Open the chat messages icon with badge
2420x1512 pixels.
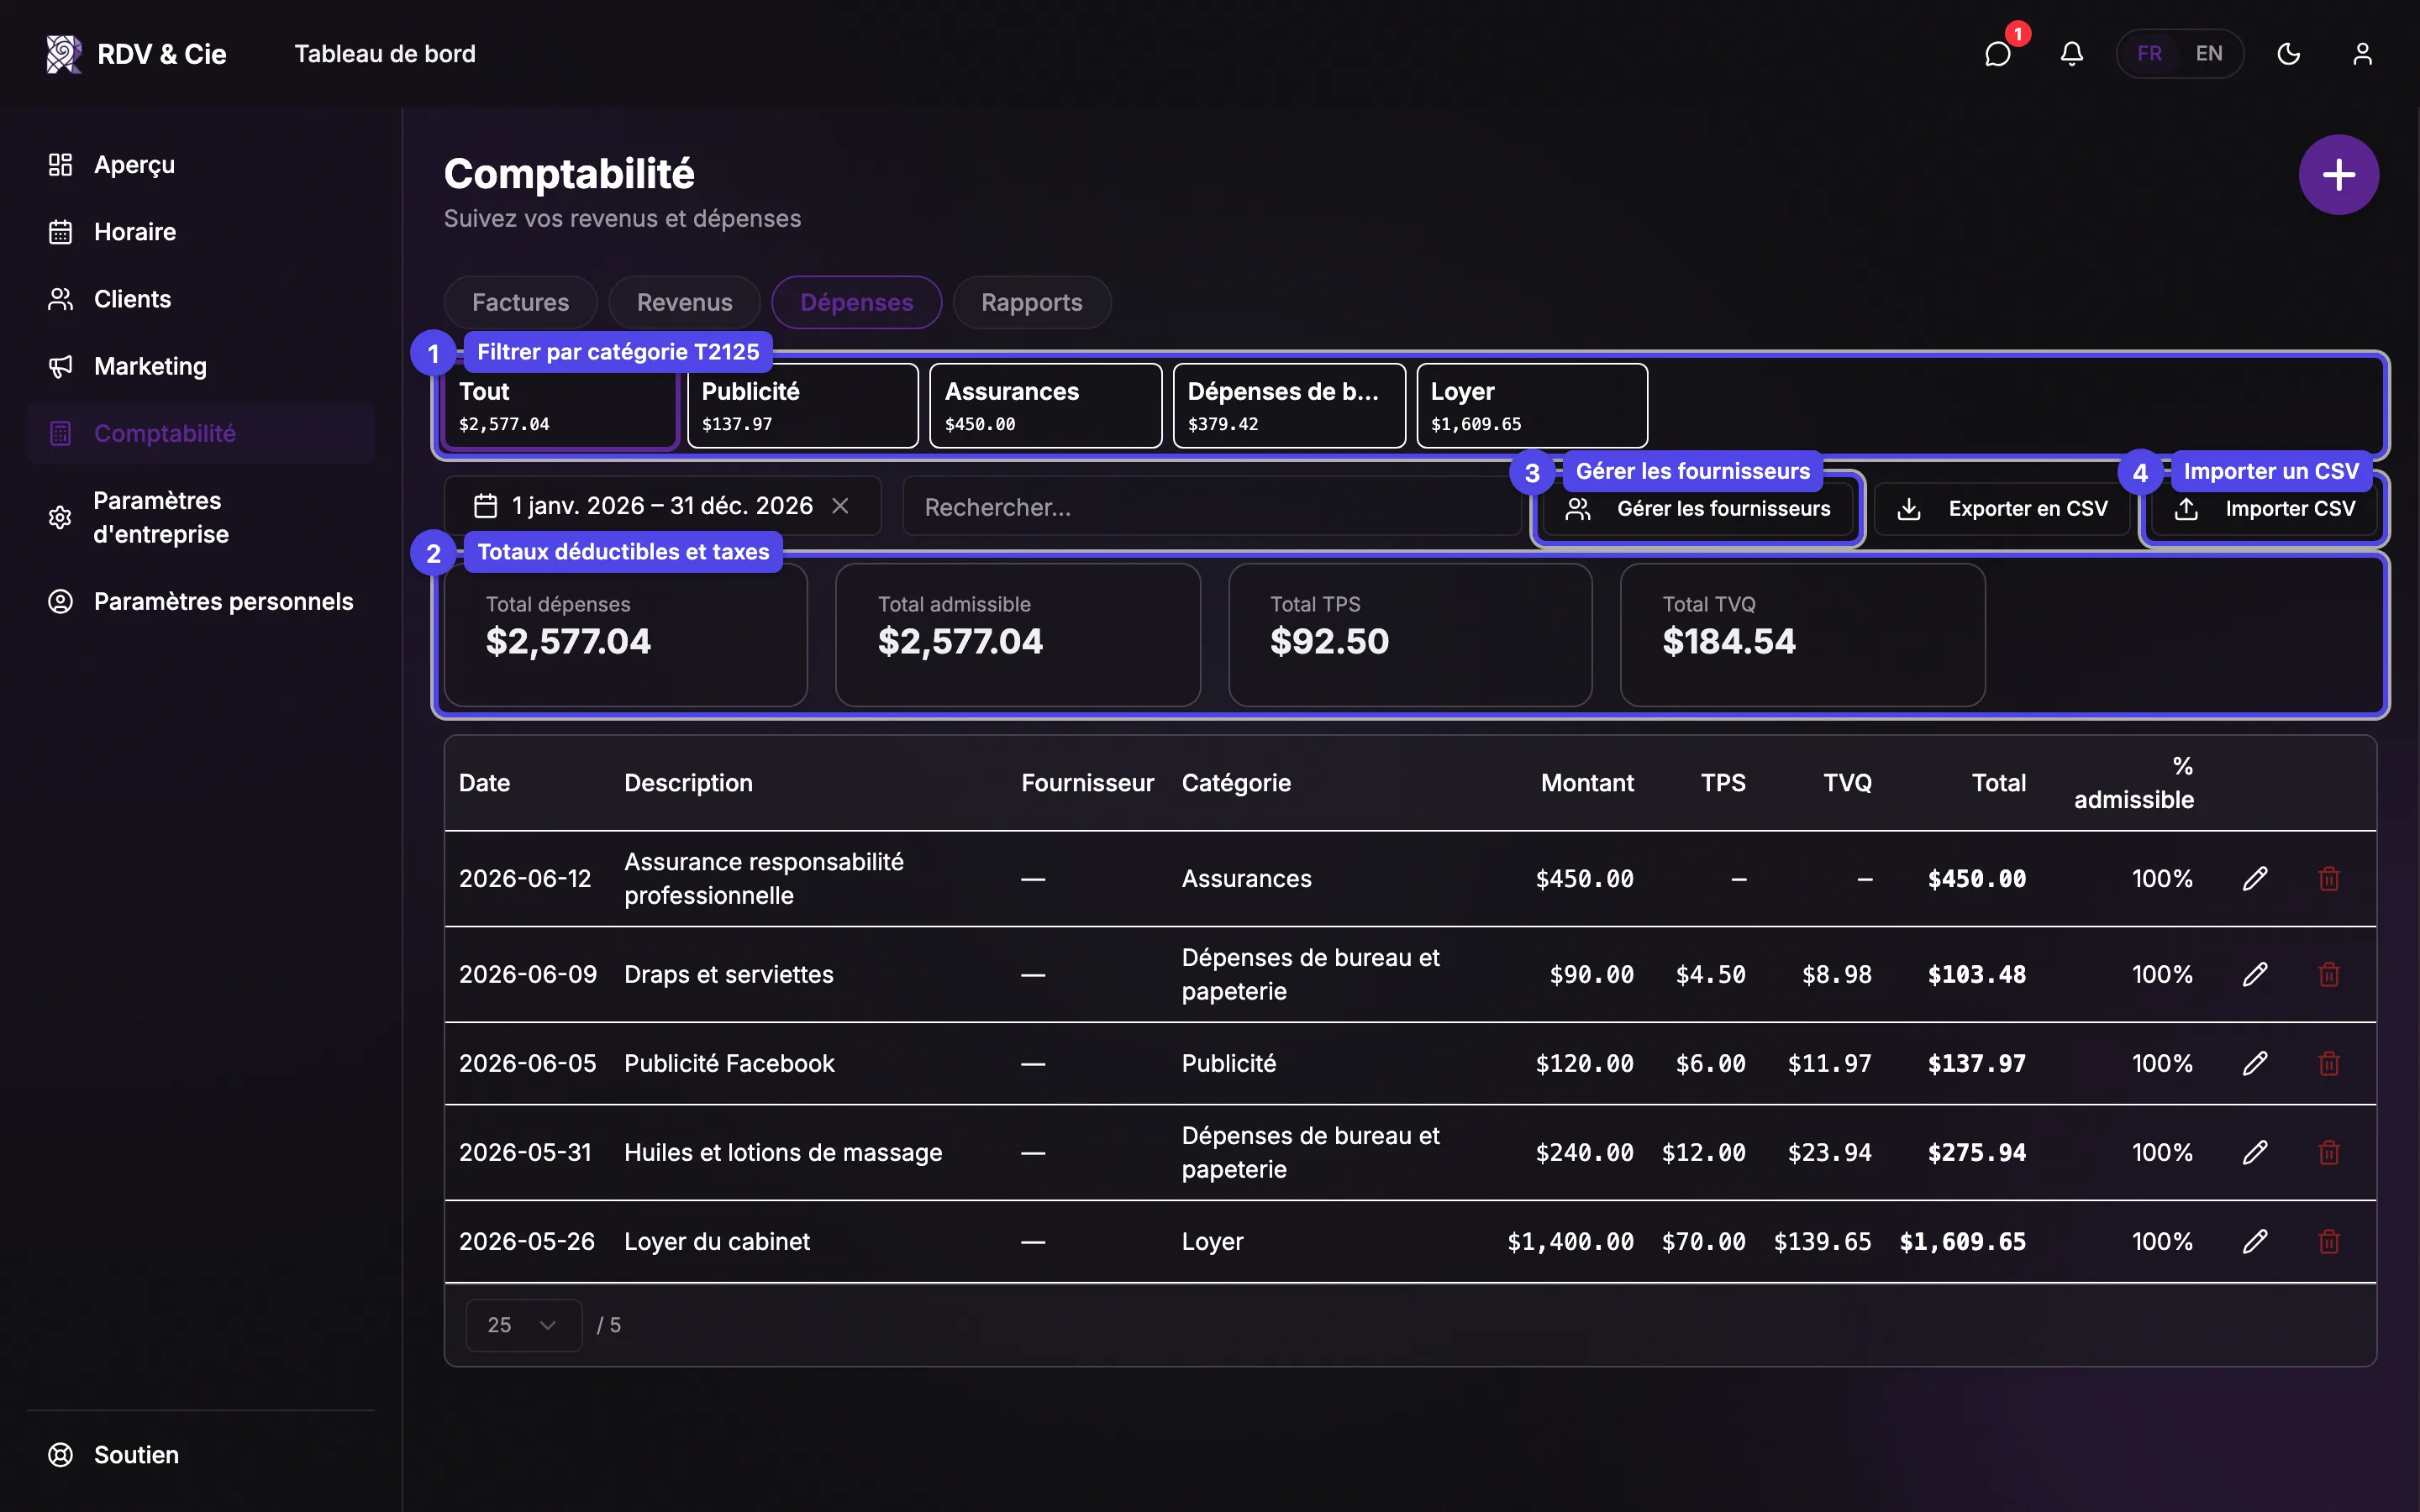pyautogui.click(x=1998, y=54)
